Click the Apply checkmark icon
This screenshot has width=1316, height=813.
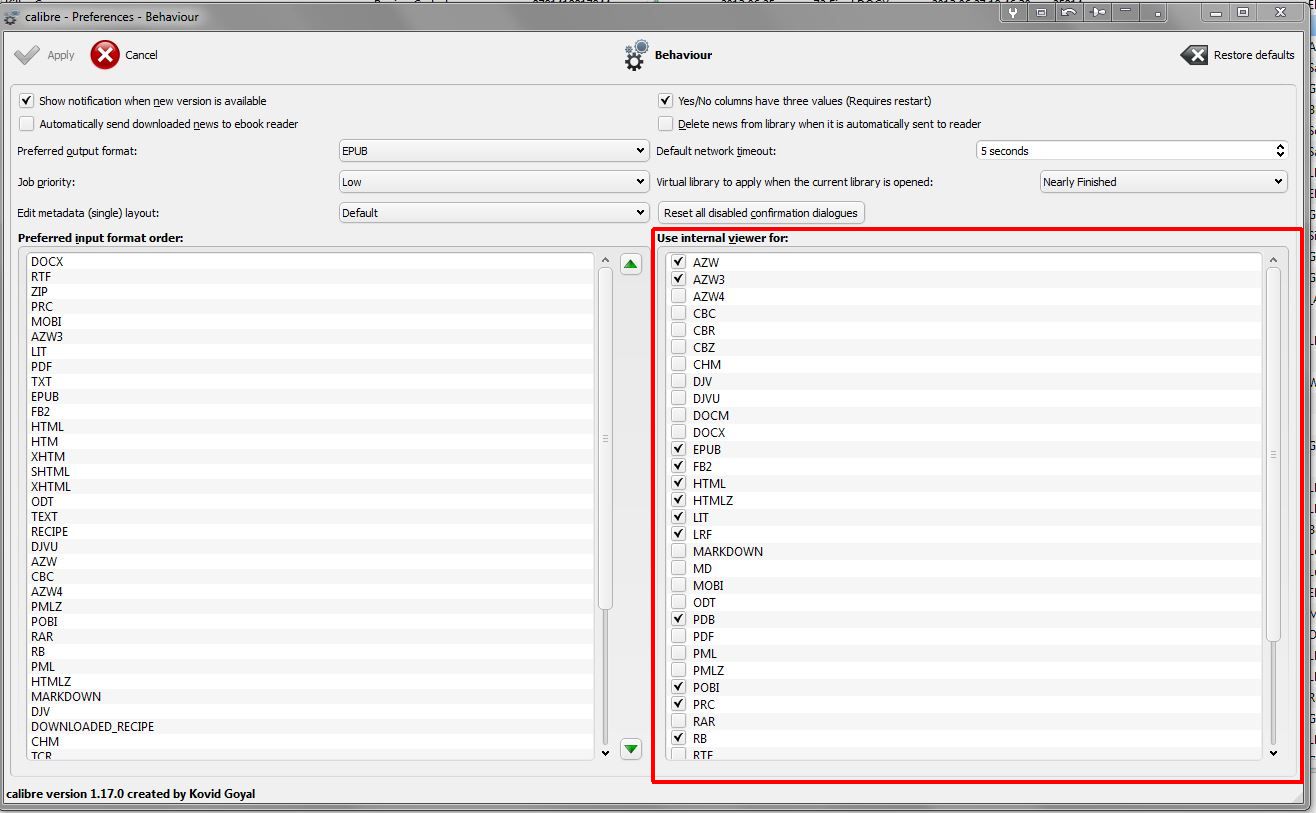[x=27, y=55]
